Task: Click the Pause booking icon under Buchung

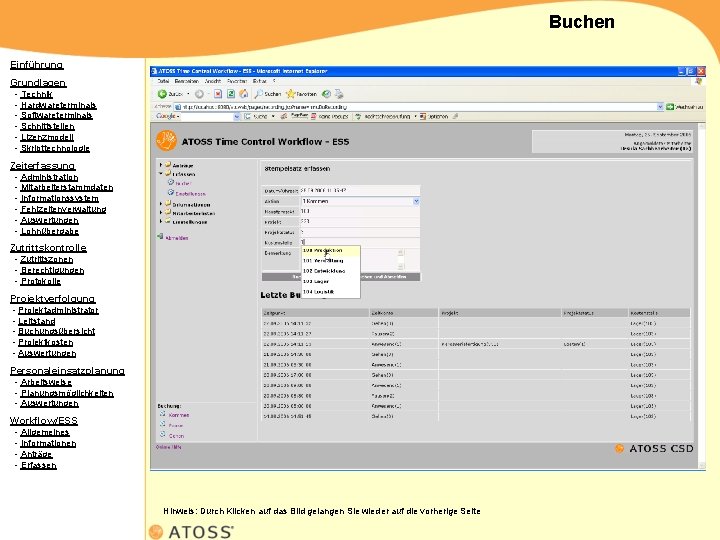Action: 163,424
